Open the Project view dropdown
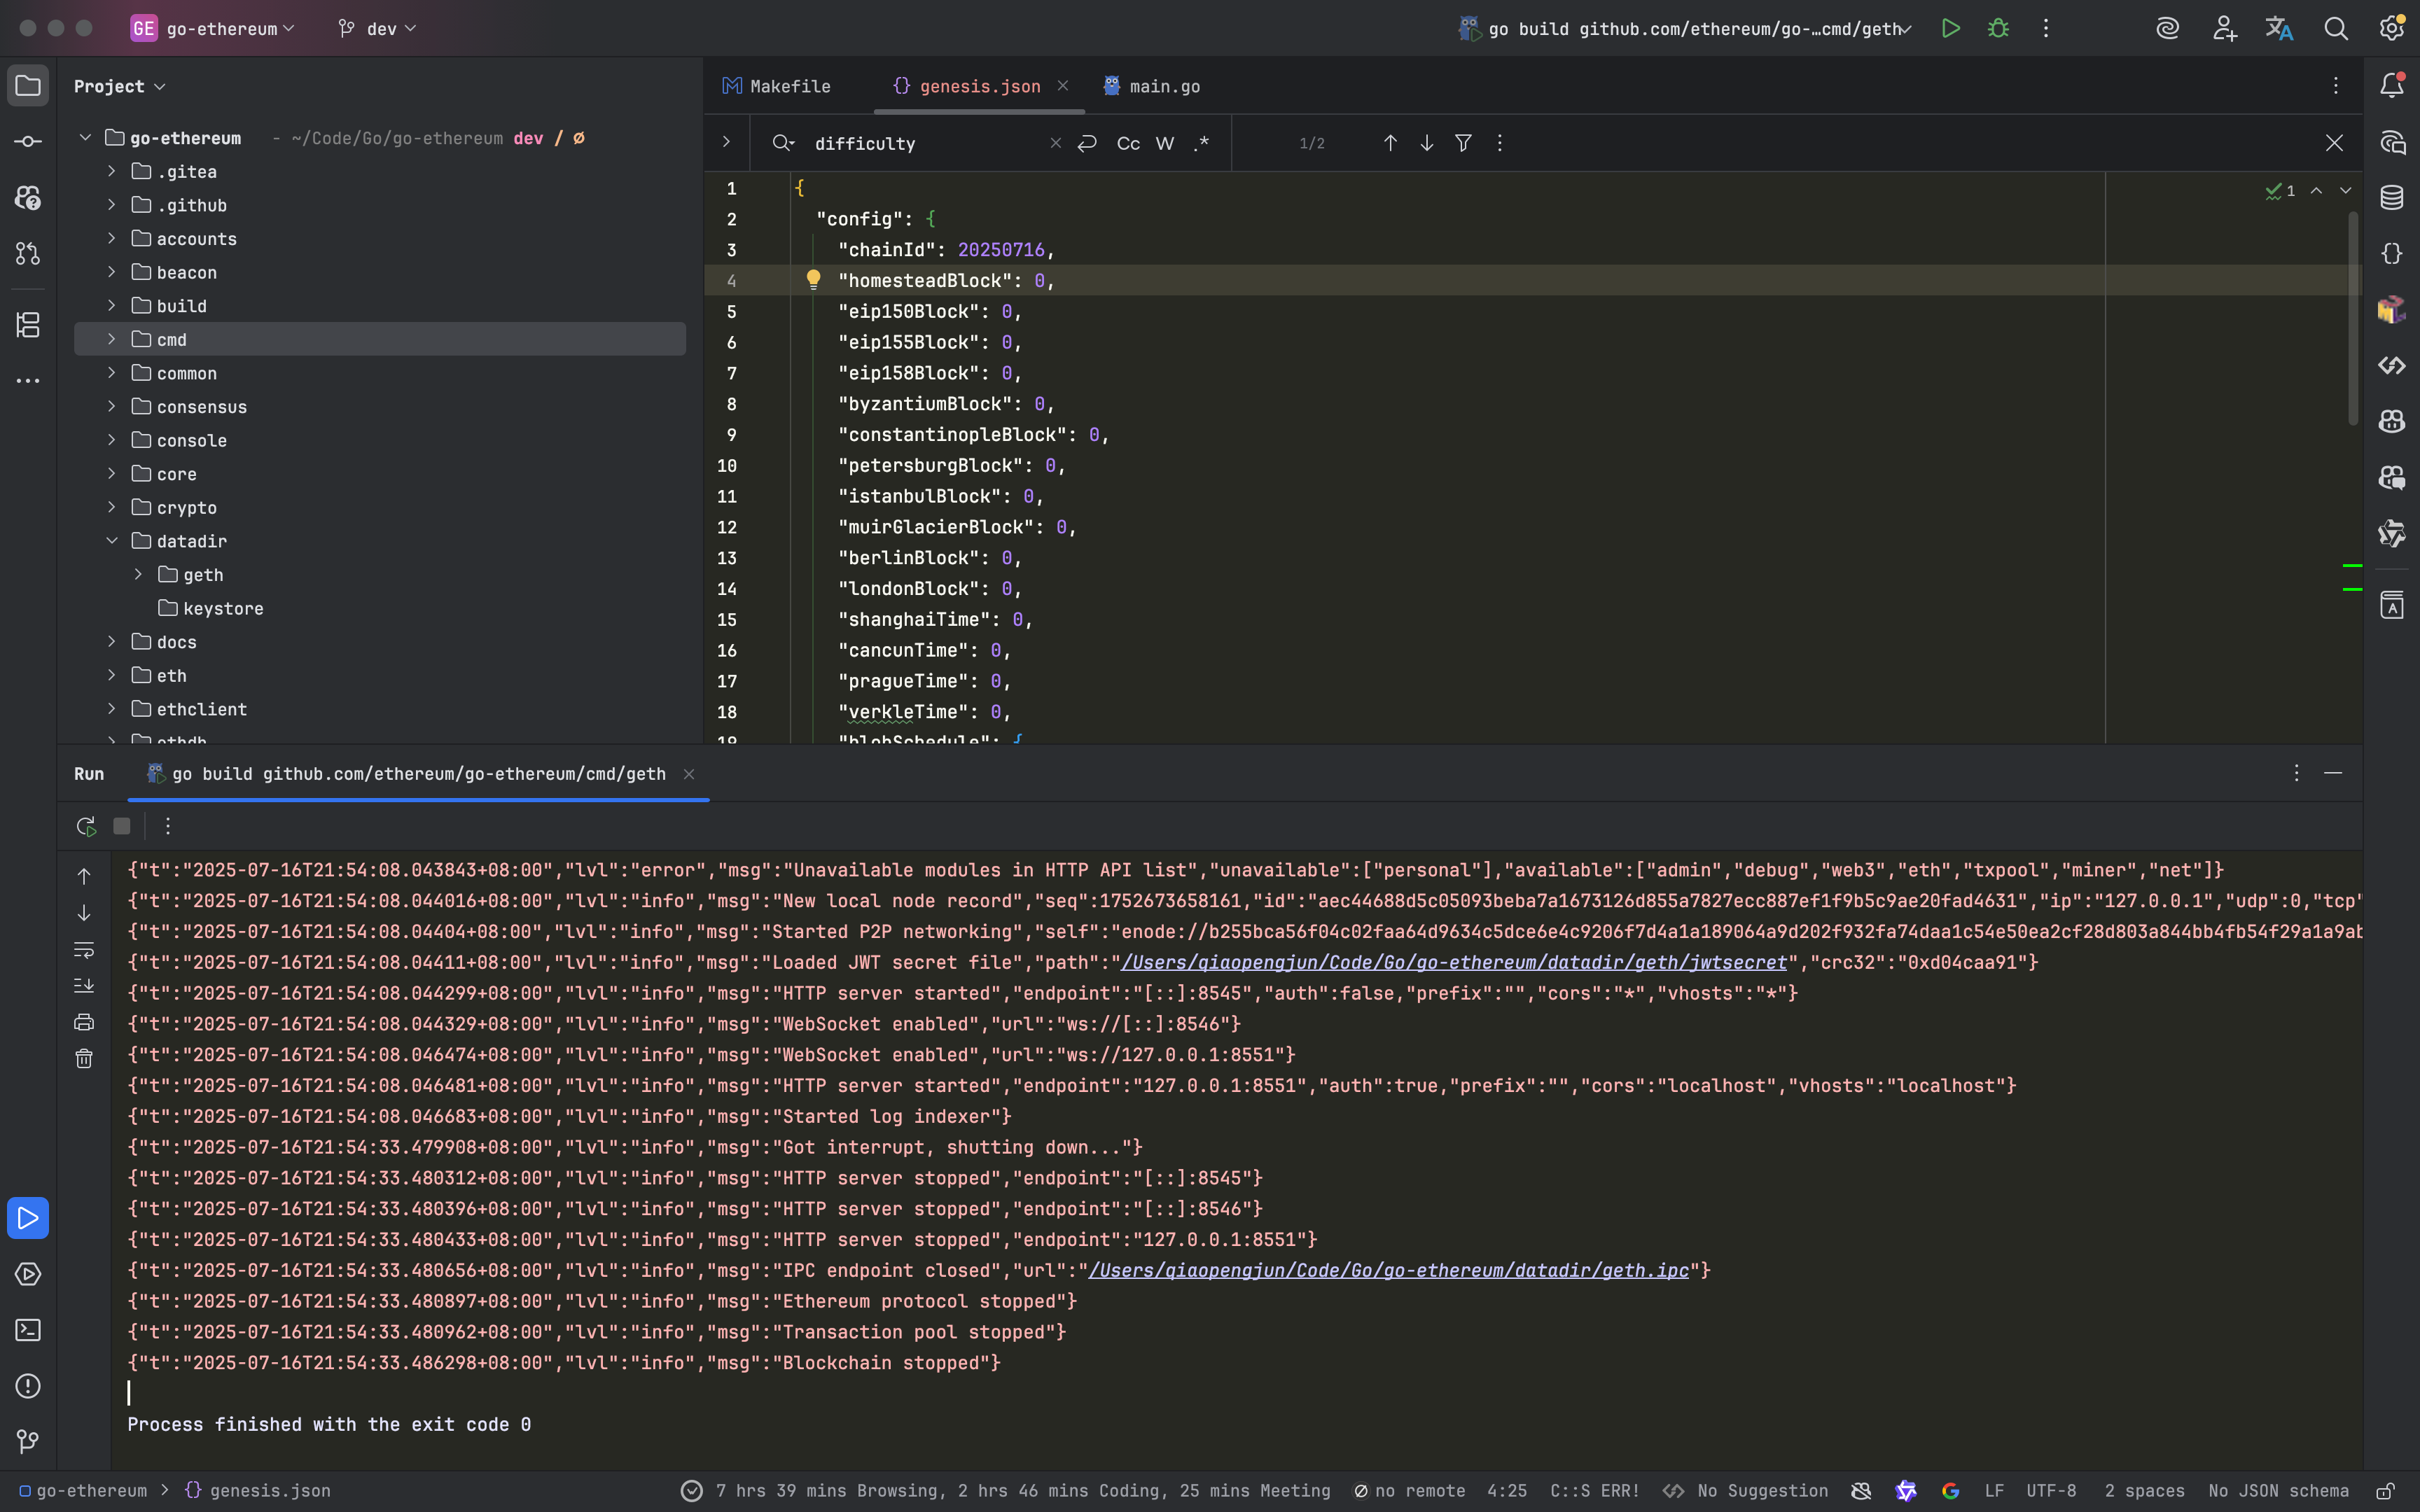 (x=119, y=86)
